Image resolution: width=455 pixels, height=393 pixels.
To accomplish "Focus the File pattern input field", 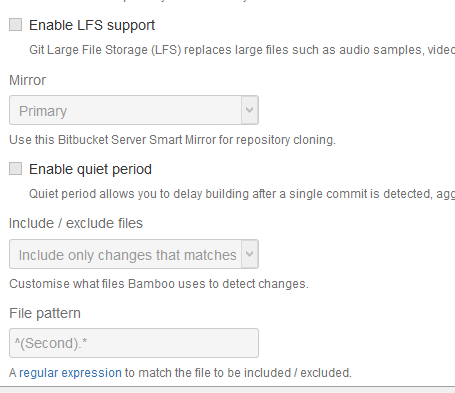I will 134,343.
